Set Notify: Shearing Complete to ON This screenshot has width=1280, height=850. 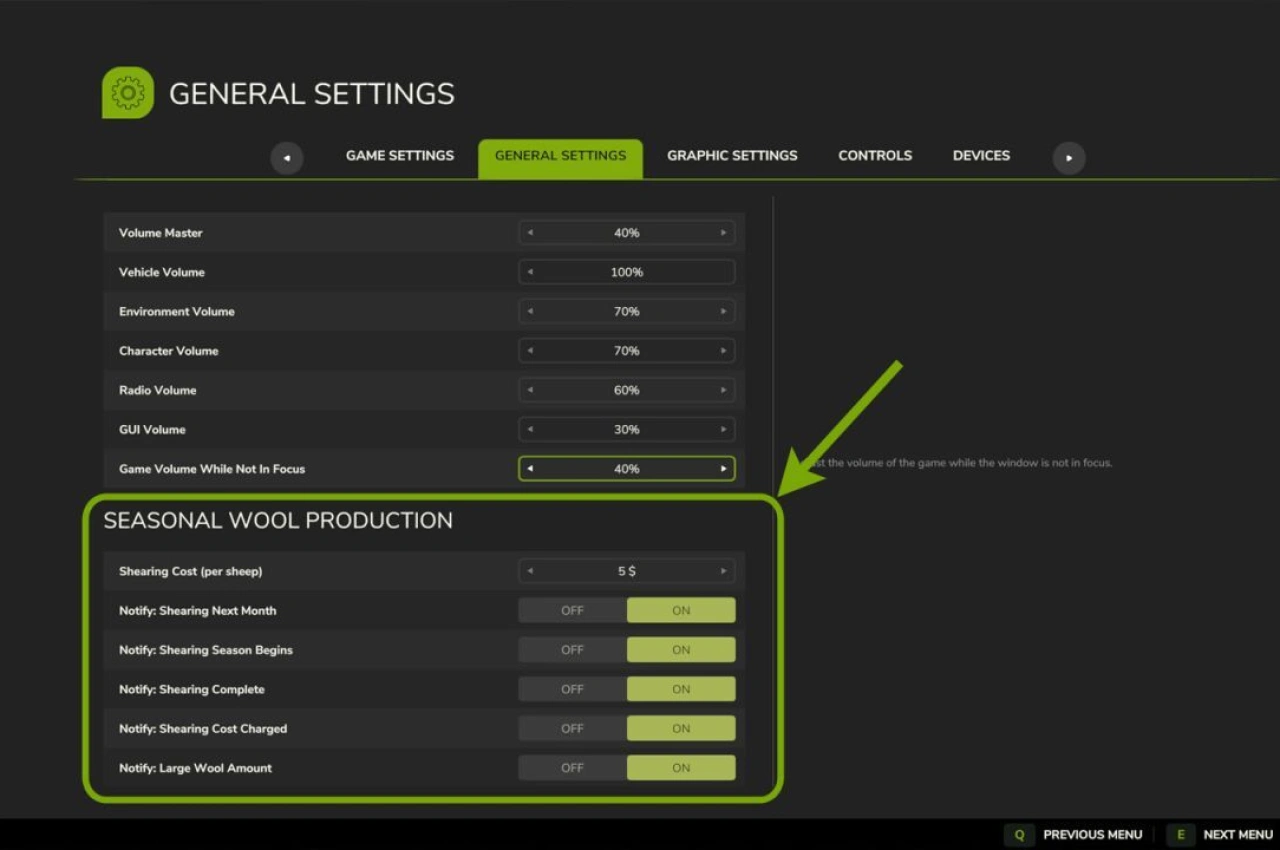tap(681, 689)
